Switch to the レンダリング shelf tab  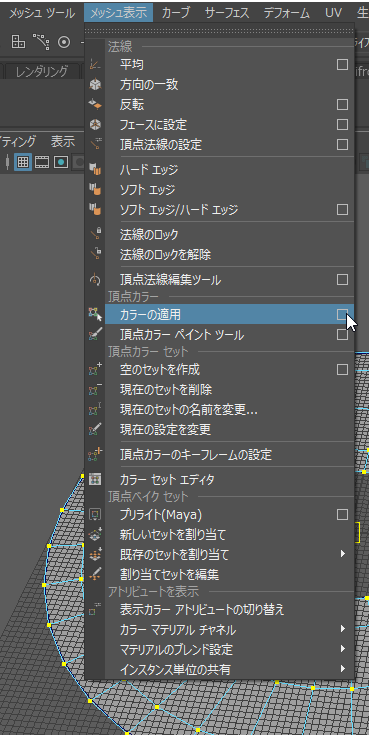42,72
